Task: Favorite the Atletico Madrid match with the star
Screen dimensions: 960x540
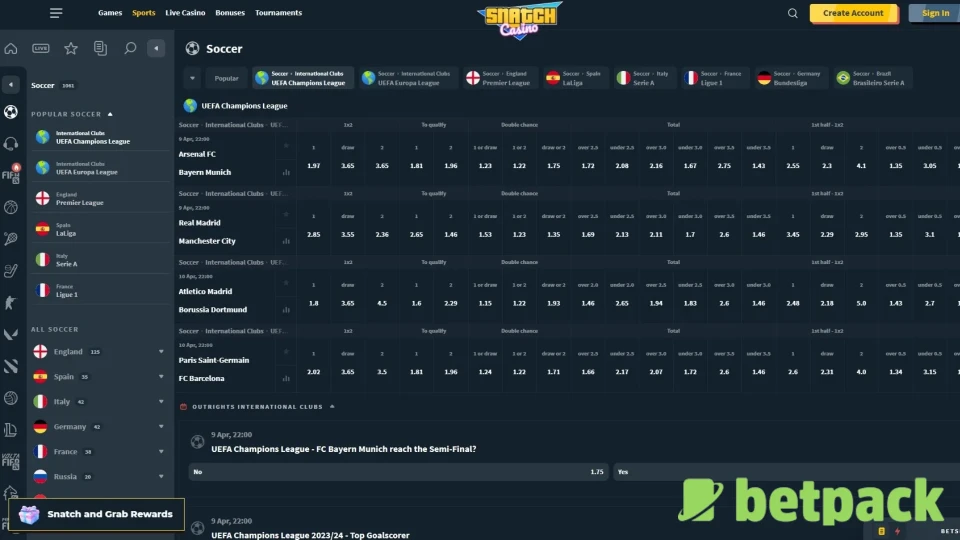Action: 287,283
